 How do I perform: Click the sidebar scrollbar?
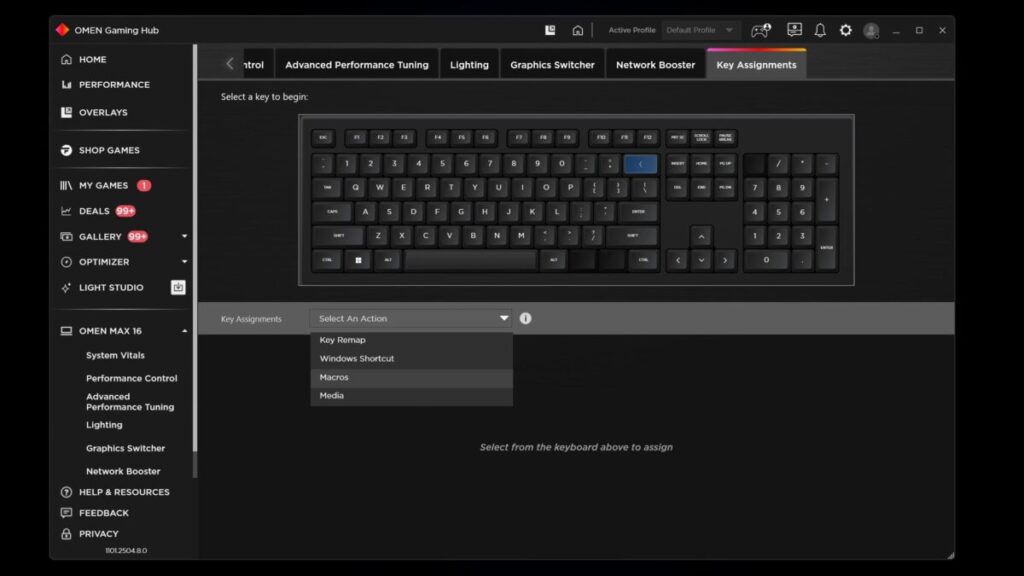coord(195,248)
